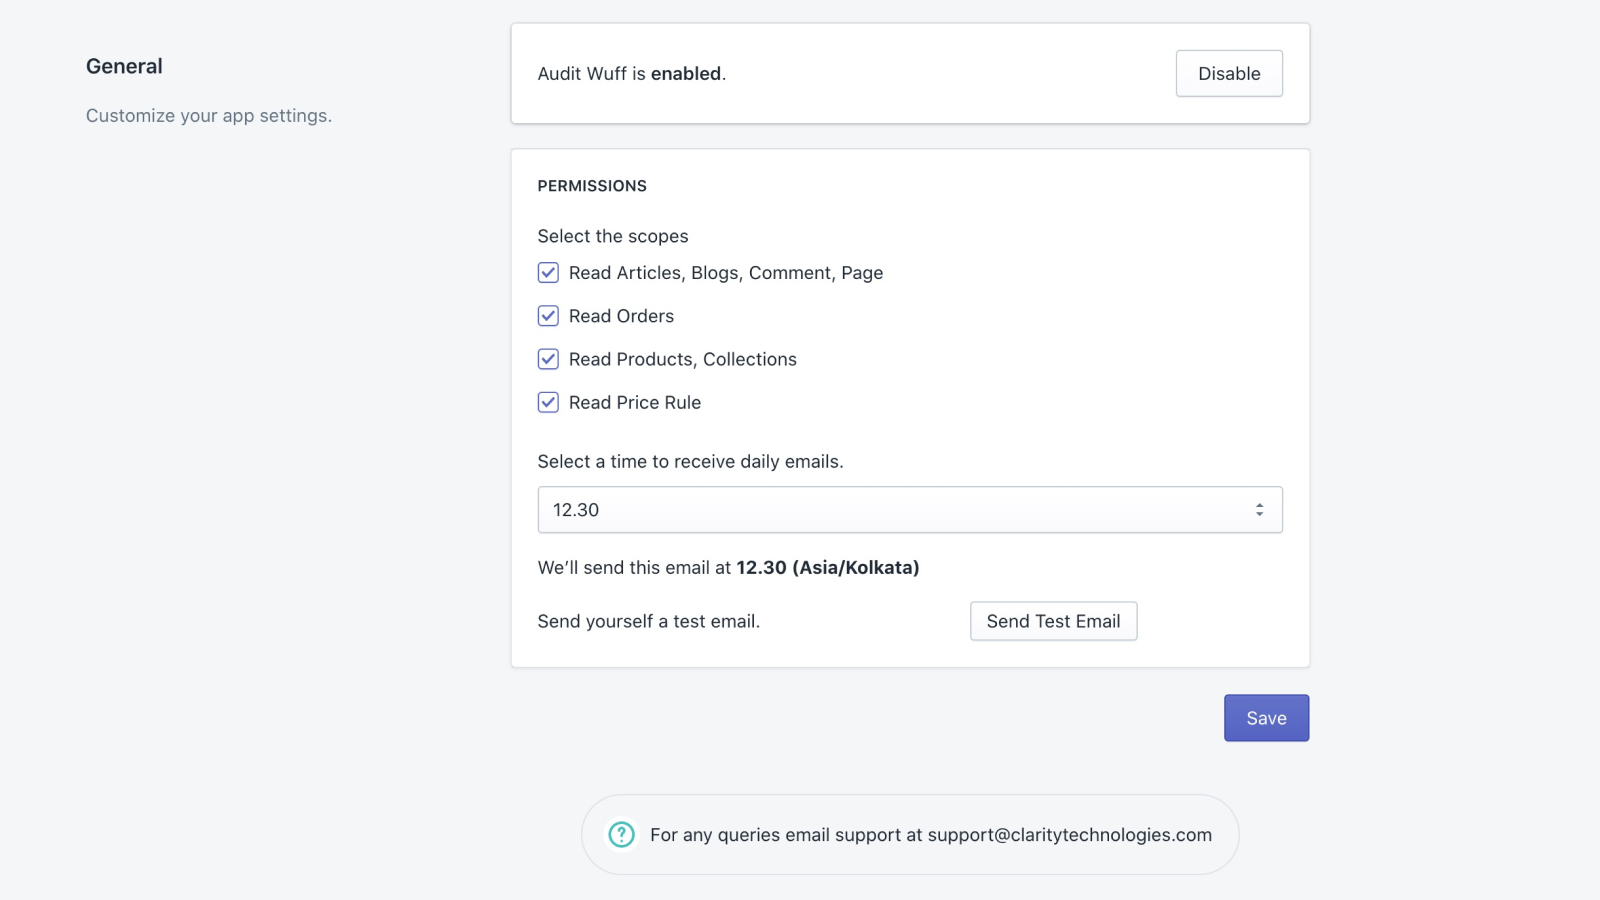Click the help question mark icon
Screen dimensions: 1600x900
click(x=621, y=835)
